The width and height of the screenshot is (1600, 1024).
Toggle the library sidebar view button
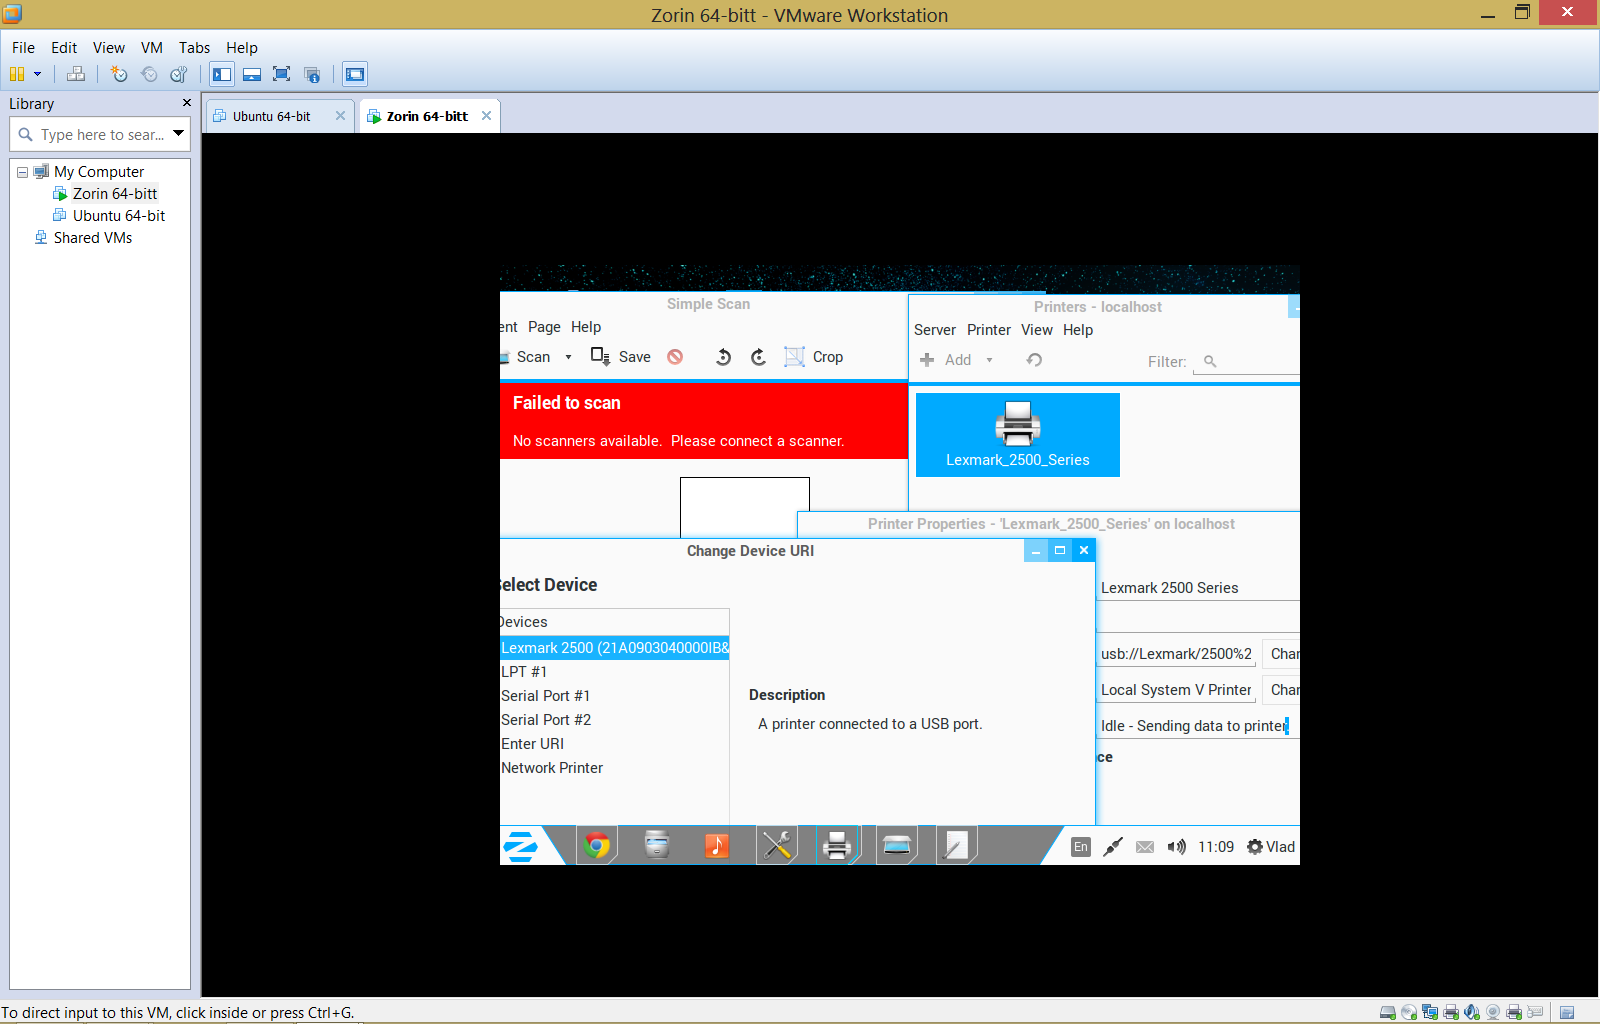(x=222, y=74)
